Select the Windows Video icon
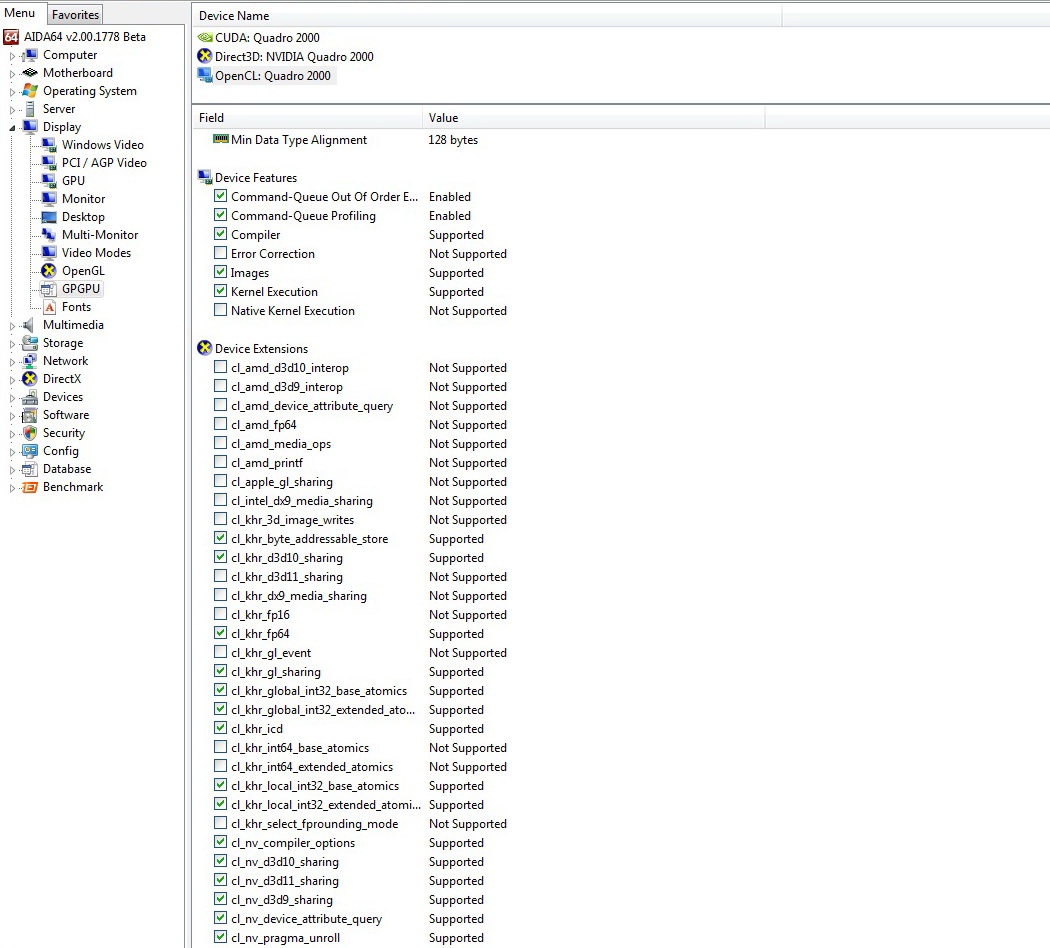Viewport: 1050px width, 948px height. [49, 145]
